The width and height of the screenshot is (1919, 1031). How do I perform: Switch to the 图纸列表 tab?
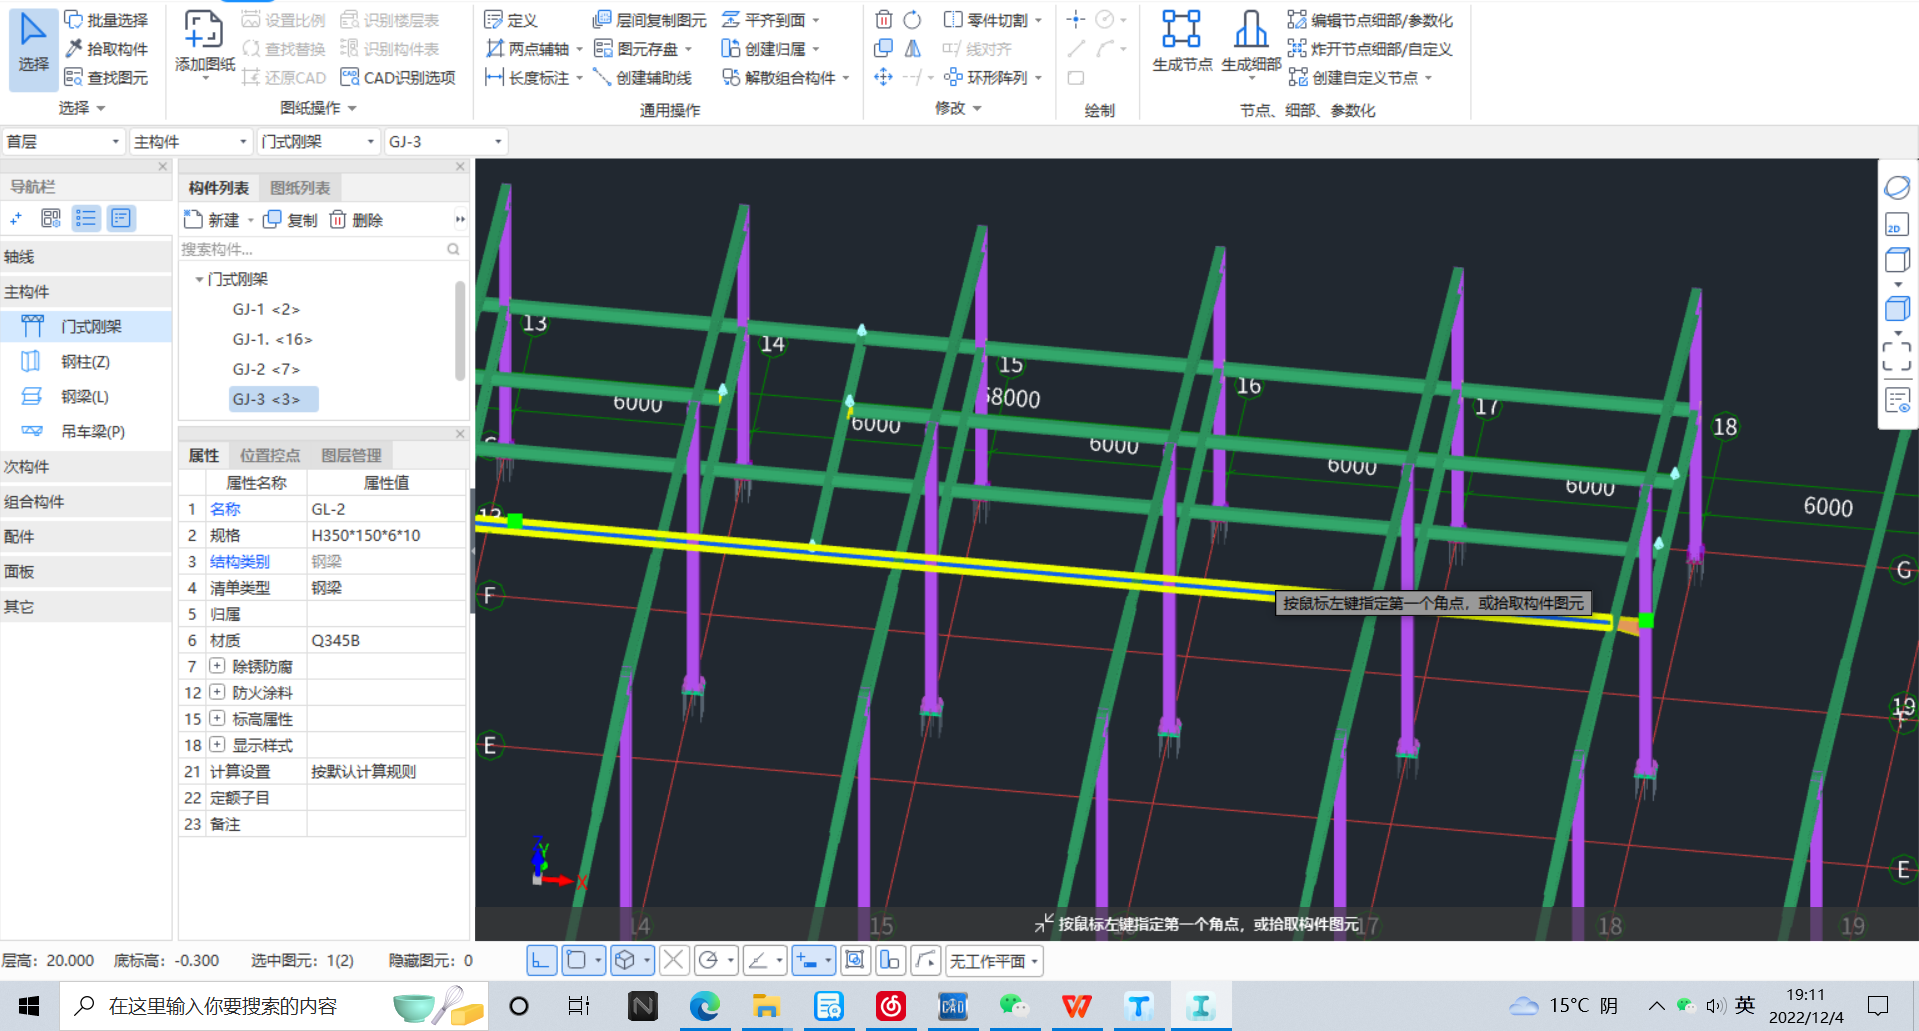(x=300, y=188)
